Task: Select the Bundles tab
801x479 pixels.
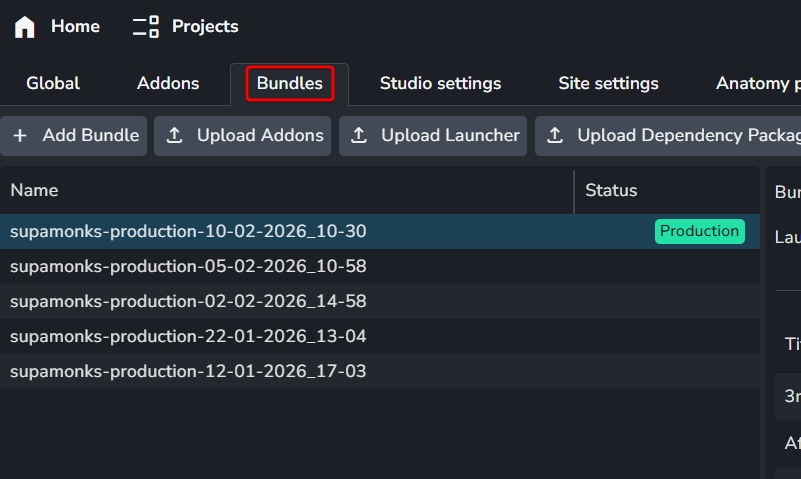Action: pos(289,84)
